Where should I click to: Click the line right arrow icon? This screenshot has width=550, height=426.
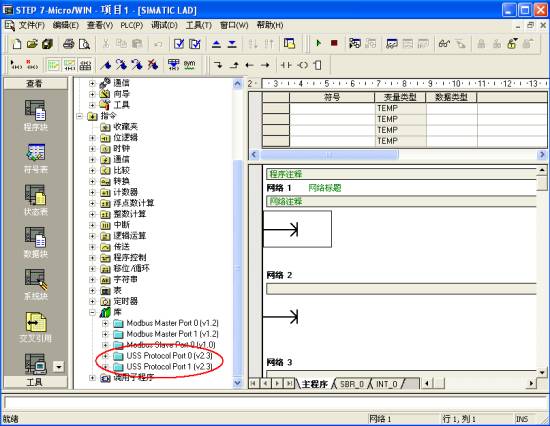[265, 65]
